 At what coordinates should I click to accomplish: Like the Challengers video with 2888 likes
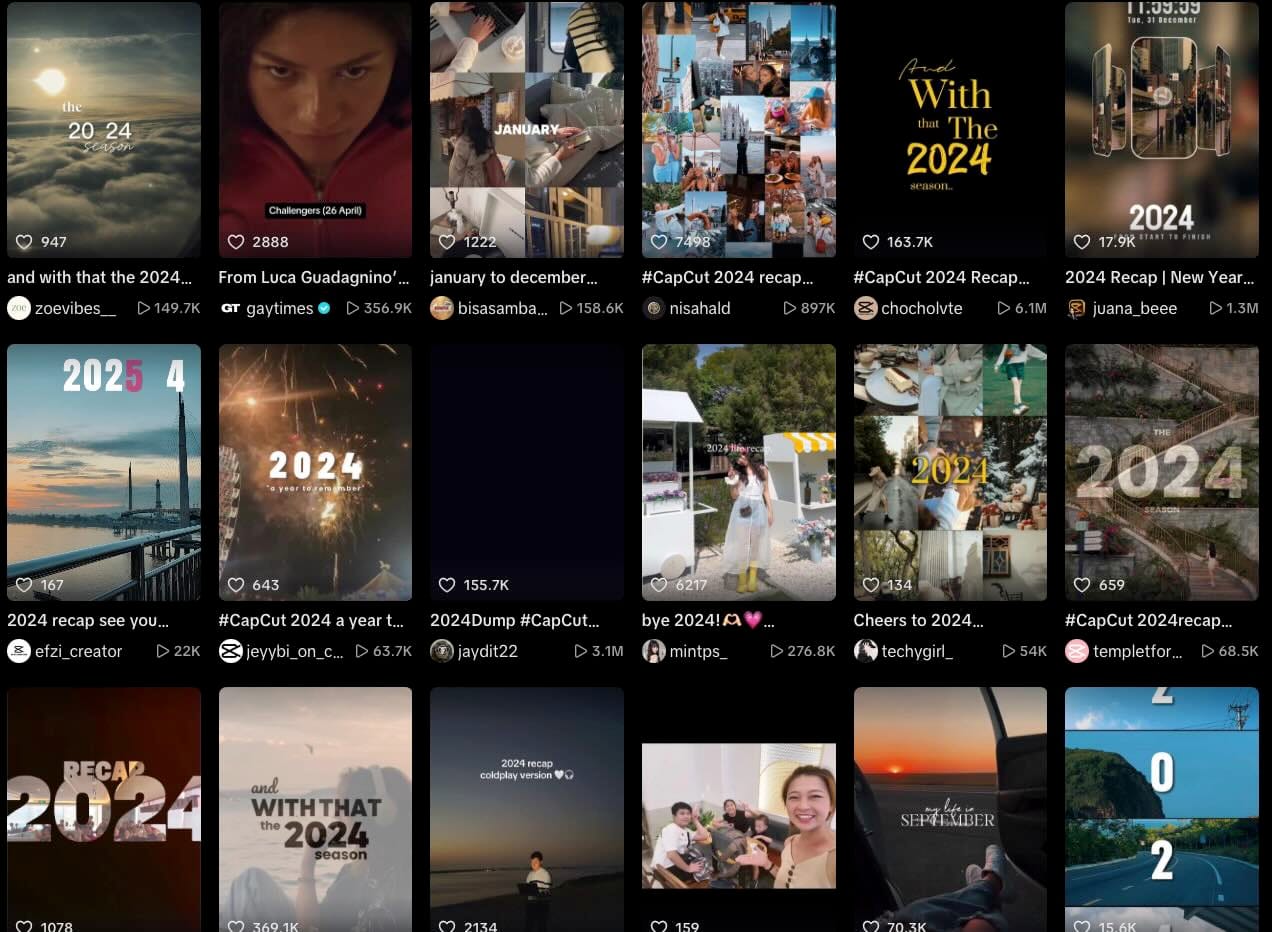pyautogui.click(x=236, y=242)
